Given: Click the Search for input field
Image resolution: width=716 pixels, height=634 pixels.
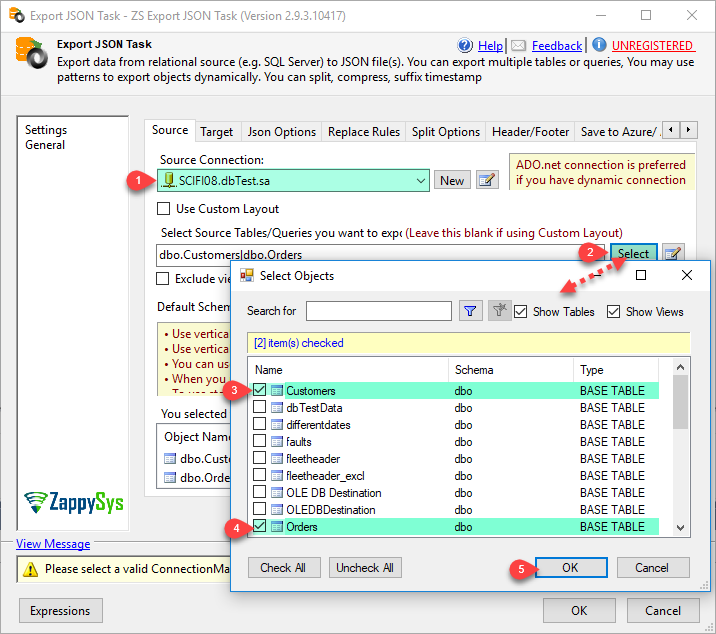Looking at the screenshot, I should click(x=379, y=311).
